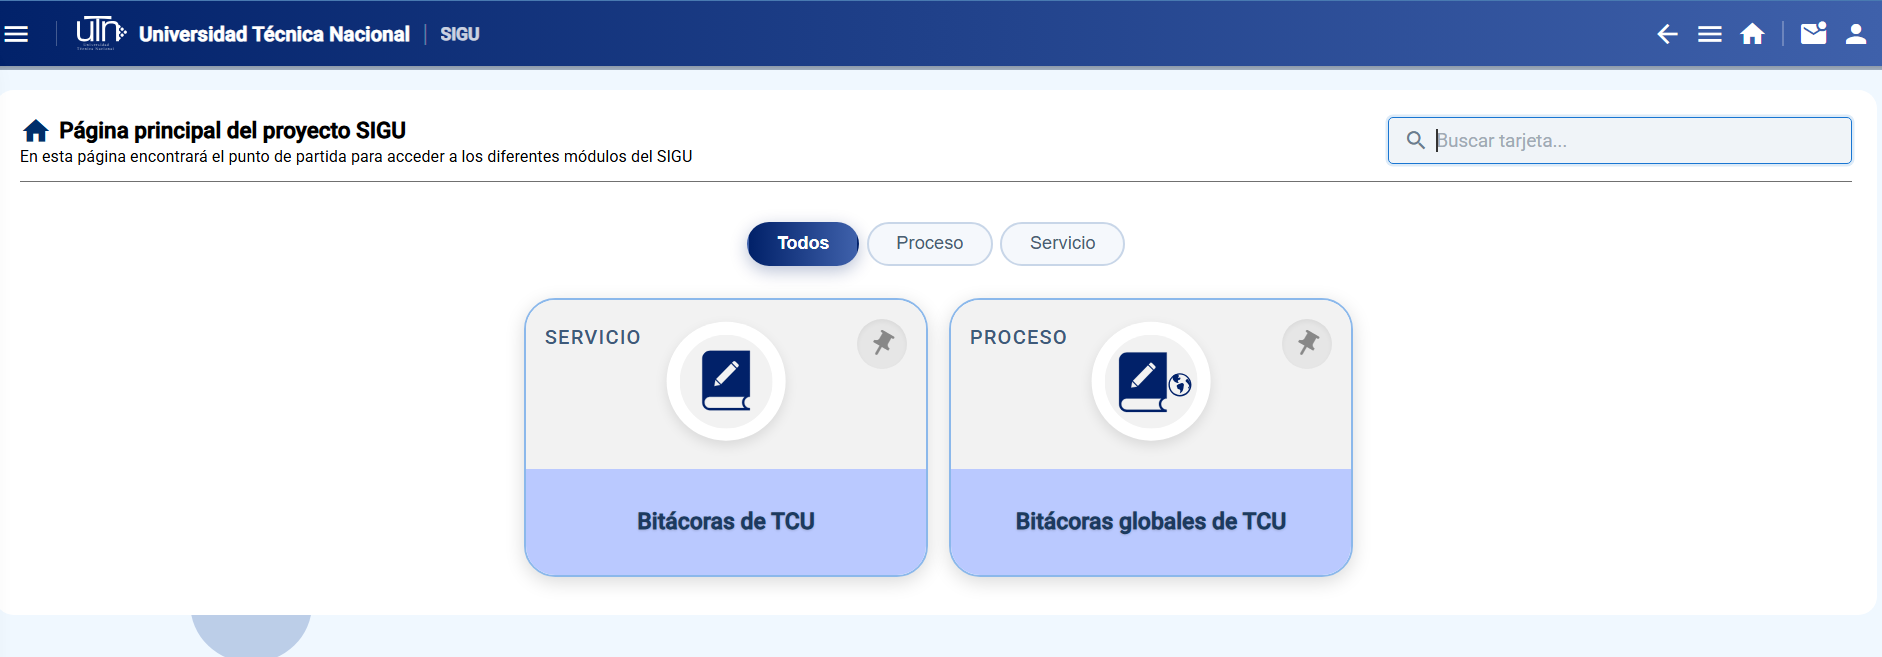Viewport: 1882px width, 657px height.
Task: Filter cards by Proceso
Action: tap(930, 244)
